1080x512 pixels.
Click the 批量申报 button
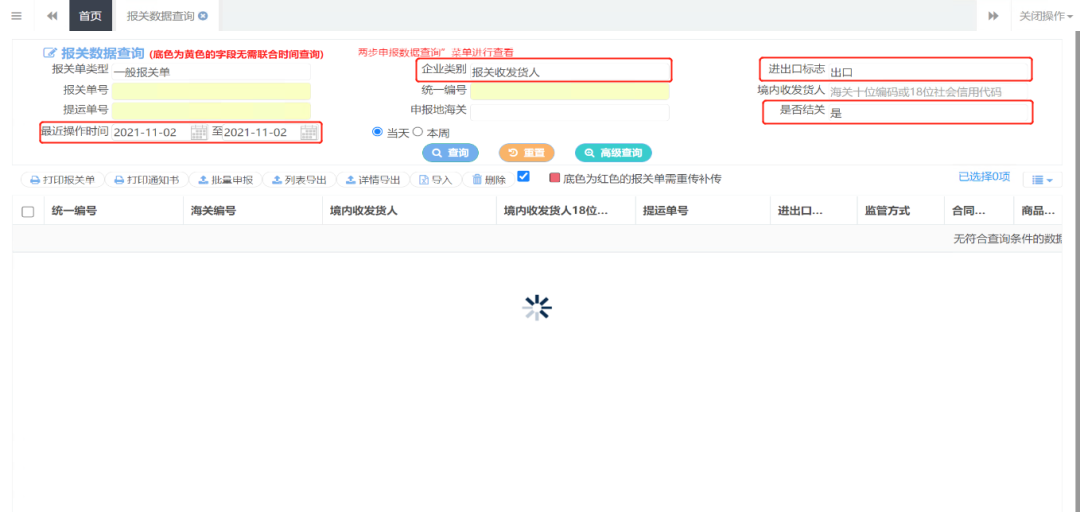point(225,180)
